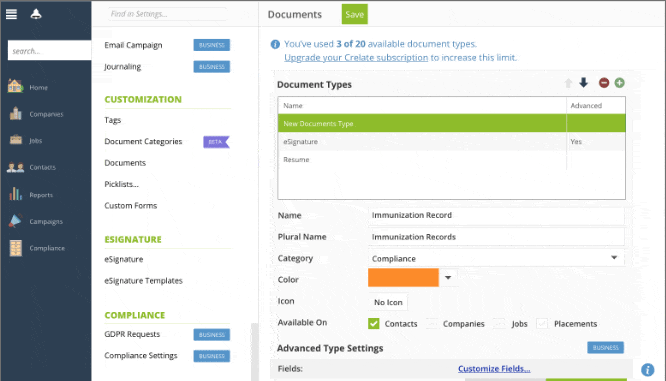Open the No Icon selector
This screenshot has height=381, width=666.
point(388,302)
